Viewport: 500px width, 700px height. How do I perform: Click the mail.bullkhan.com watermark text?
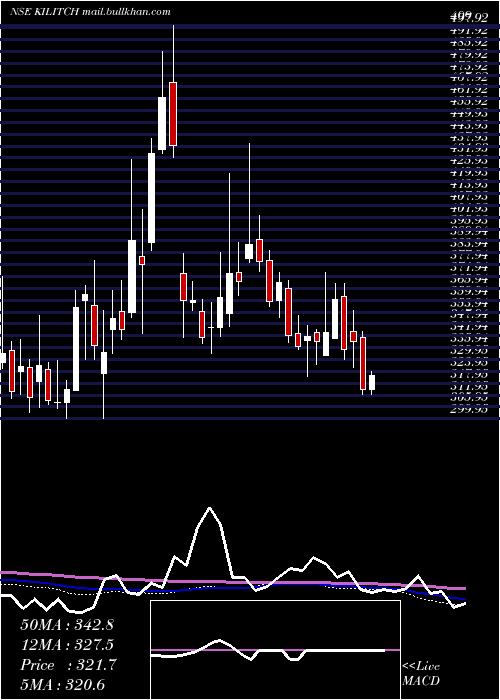(x=127, y=12)
